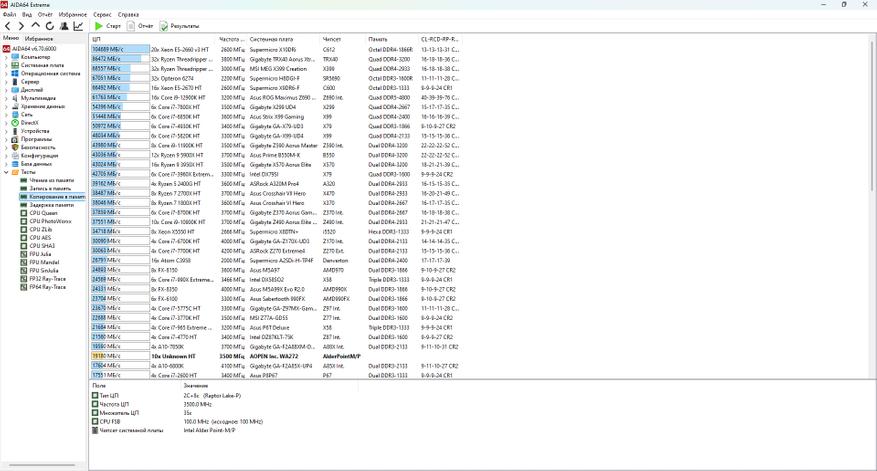This screenshot has width=877, height=471.
Task: Open the Вид menu
Action: pyautogui.click(x=27, y=15)
